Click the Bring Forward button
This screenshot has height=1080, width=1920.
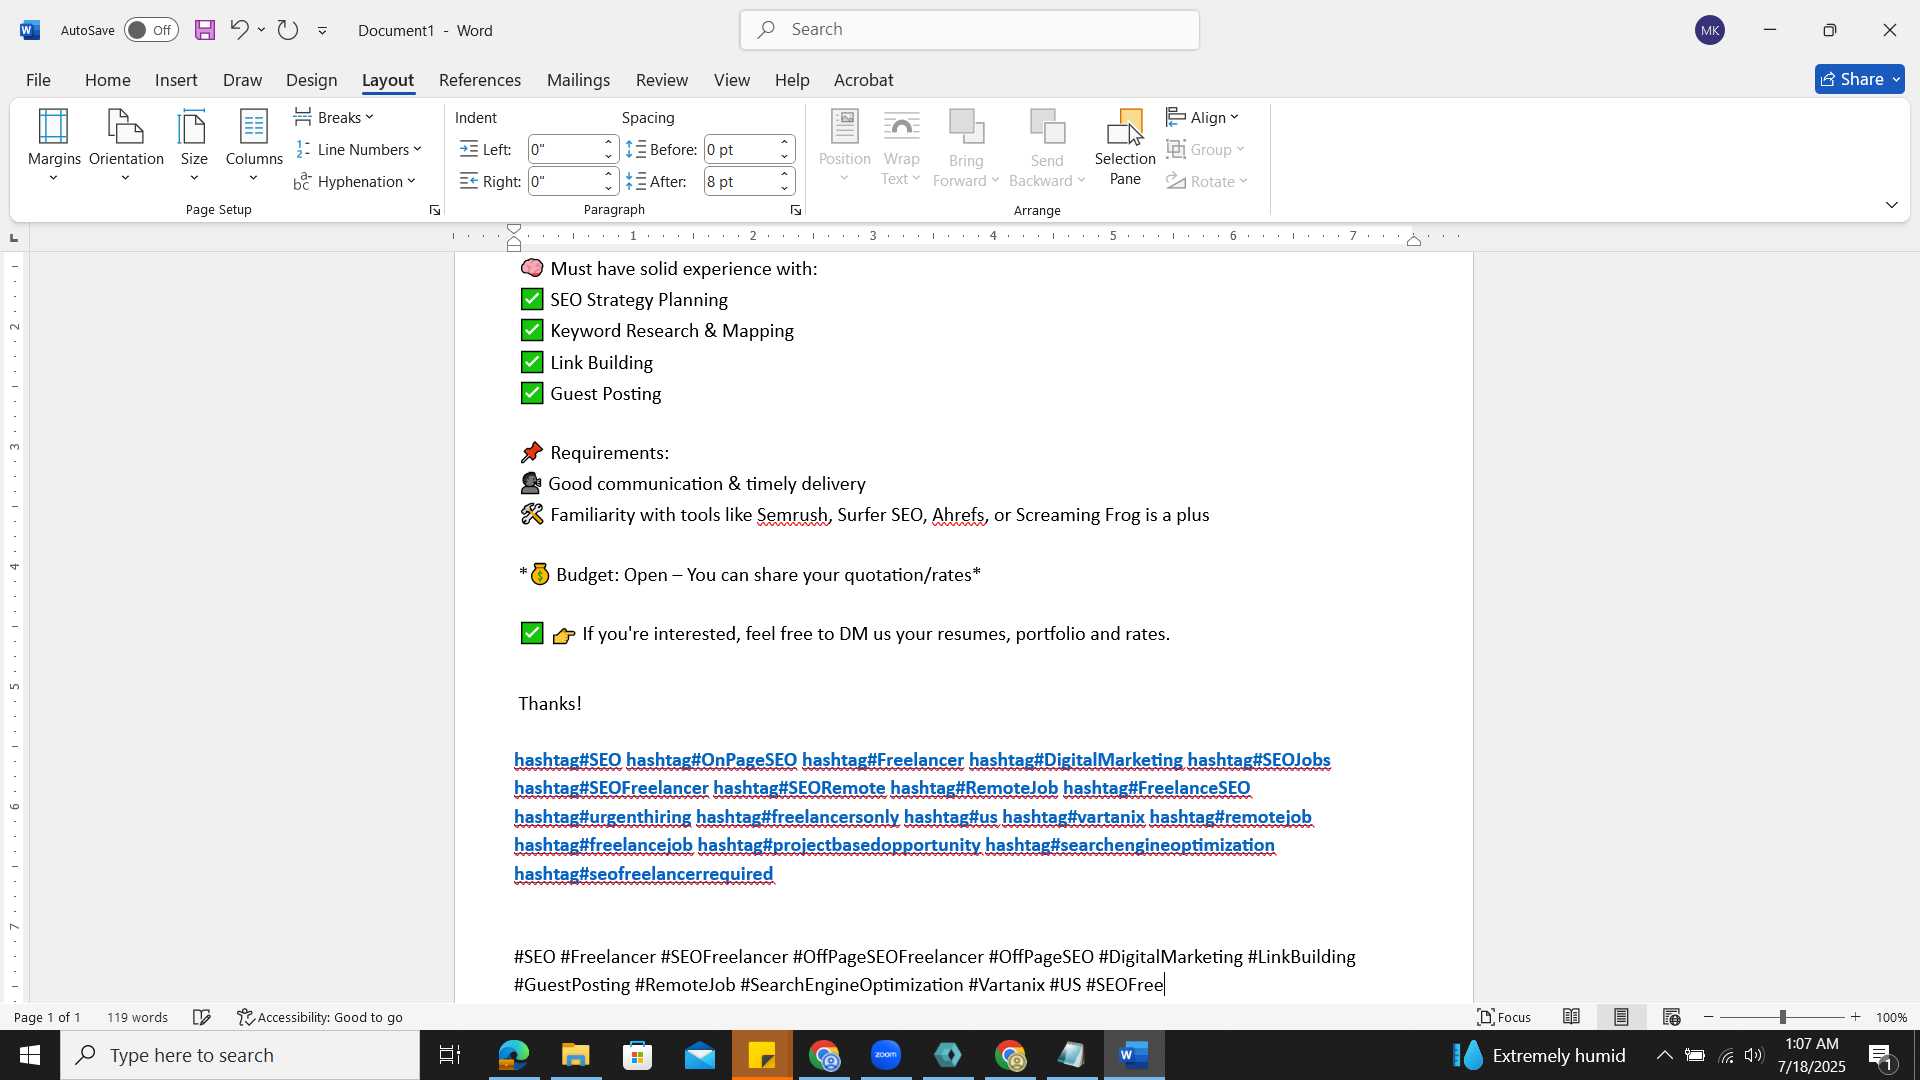966,147
